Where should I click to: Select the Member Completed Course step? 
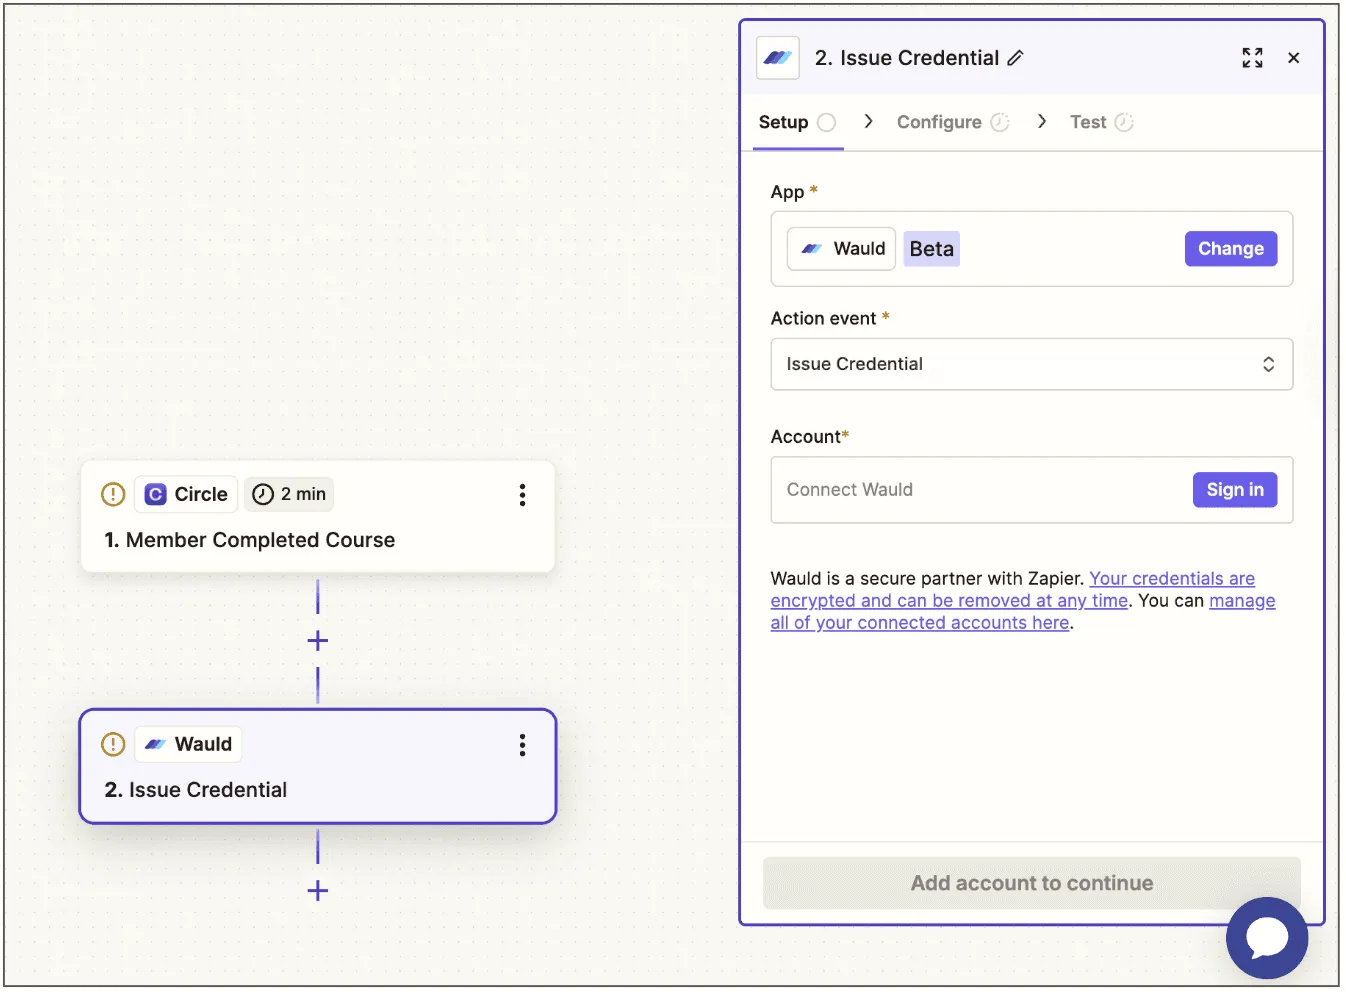(318, 517)
